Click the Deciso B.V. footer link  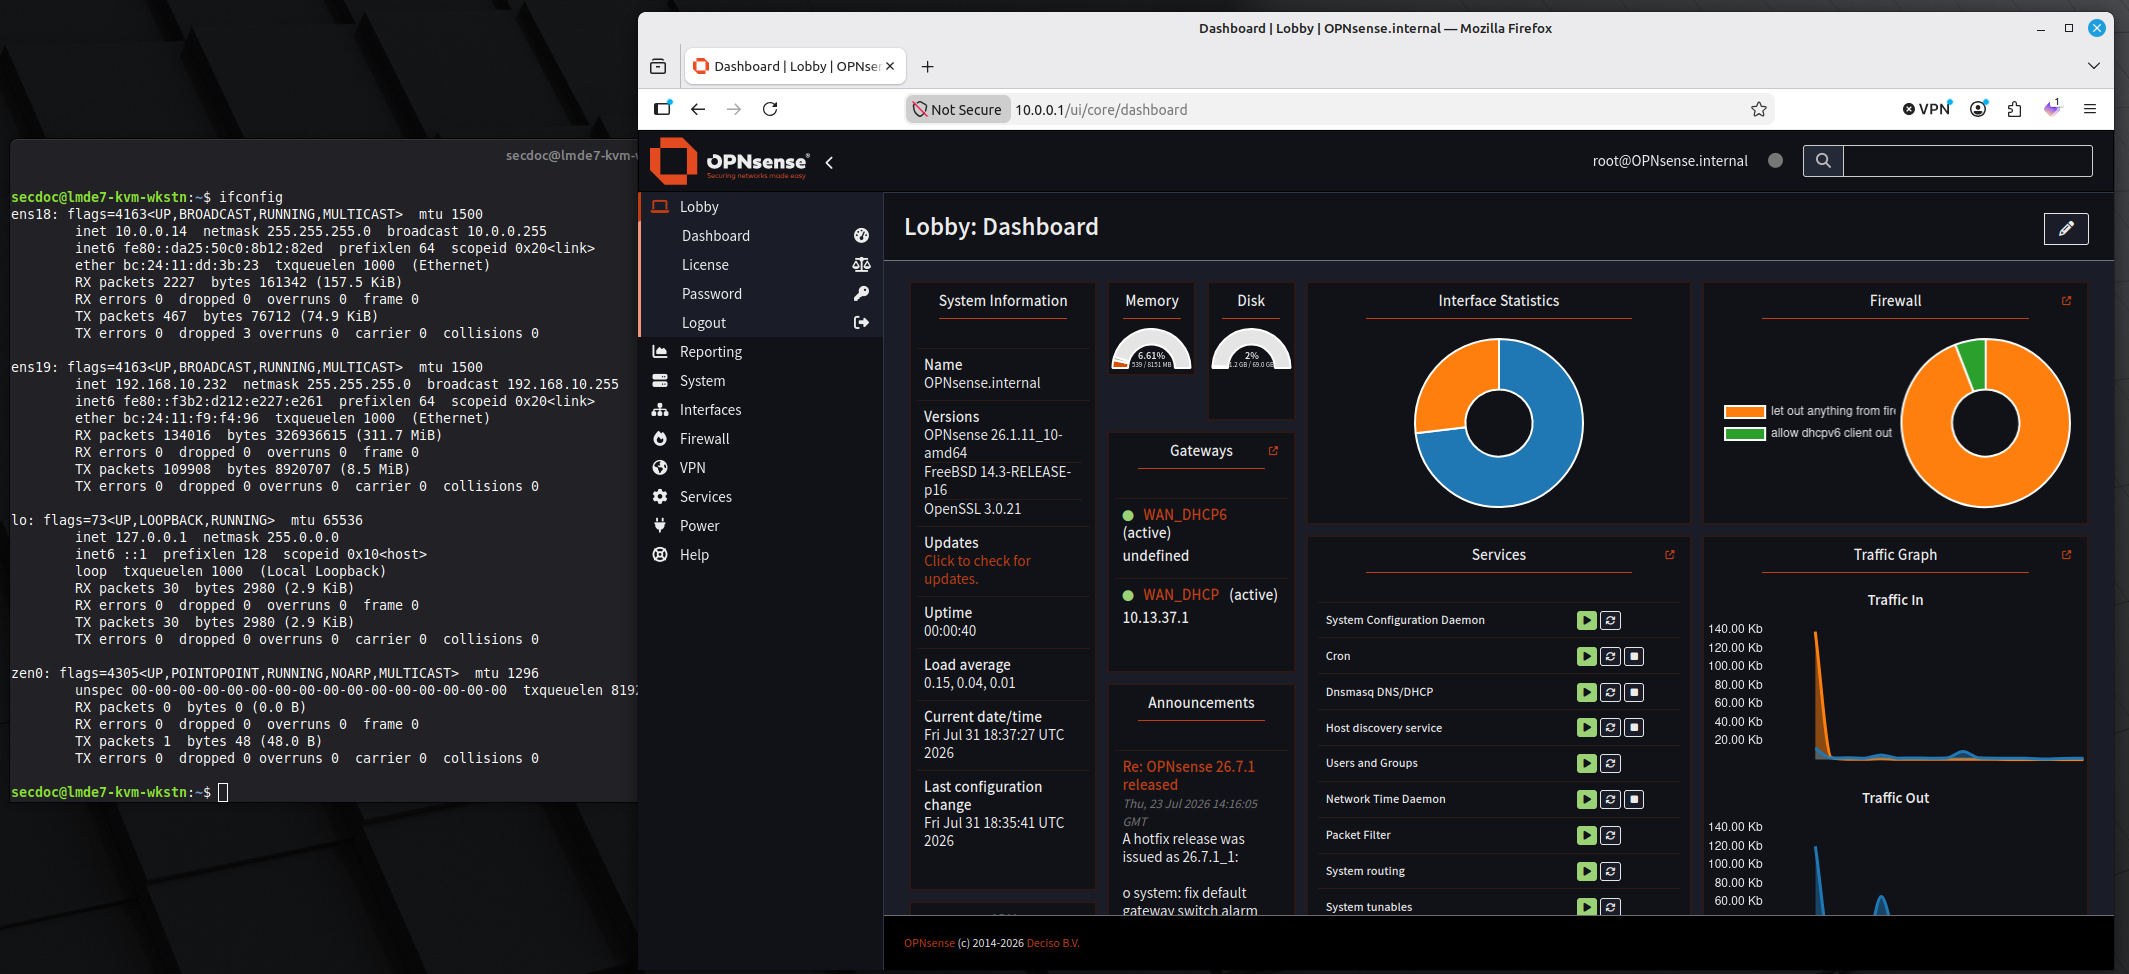coord(1053,943)
